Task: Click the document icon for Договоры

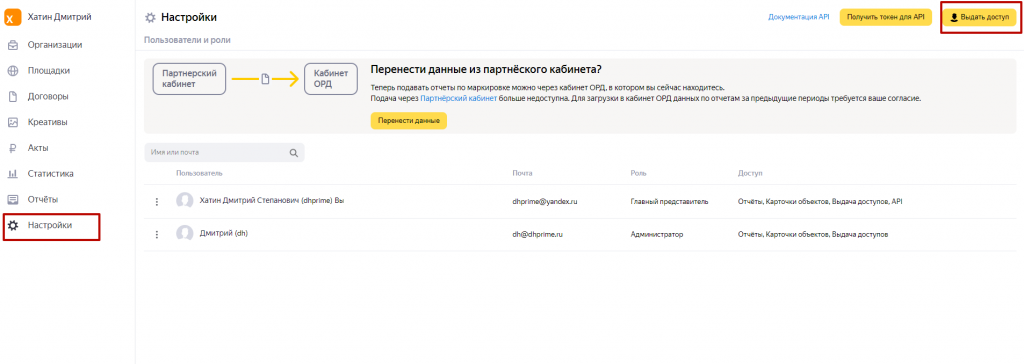Action: pos(12,97)
